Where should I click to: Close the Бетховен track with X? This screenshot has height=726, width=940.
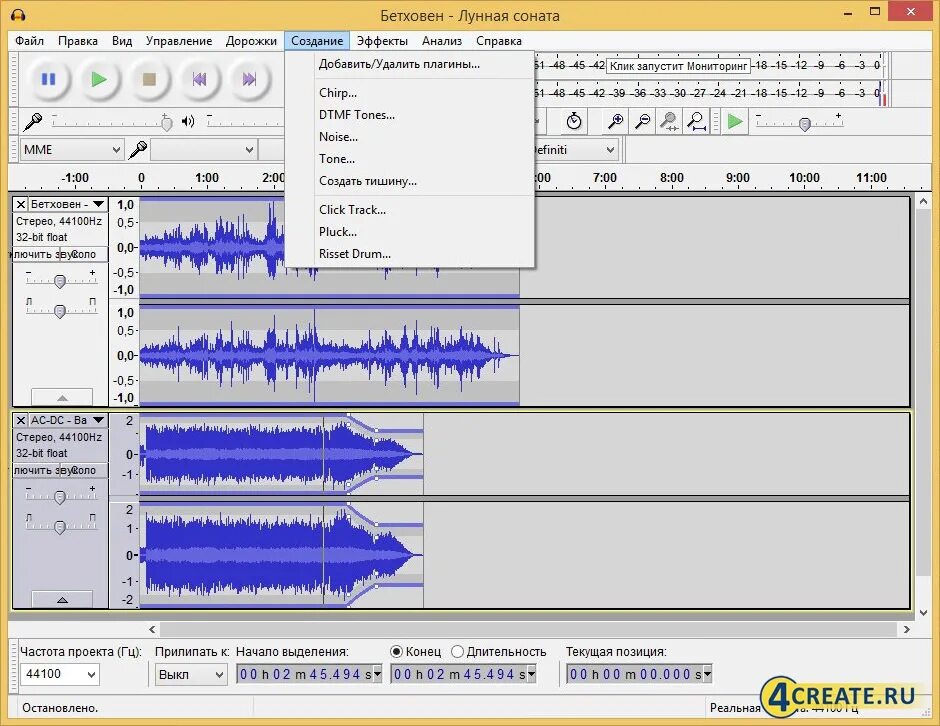(x=20, y=204)
